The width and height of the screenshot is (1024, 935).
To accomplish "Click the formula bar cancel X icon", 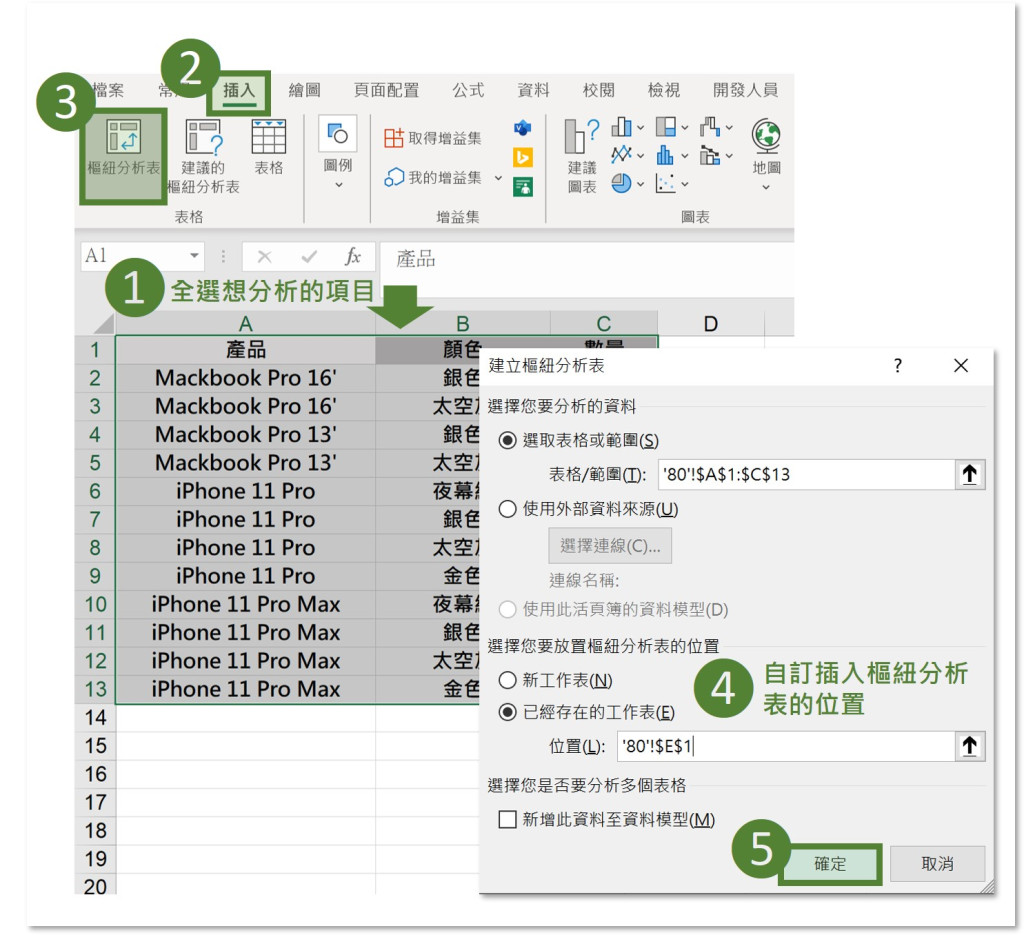I will point(264,257).
